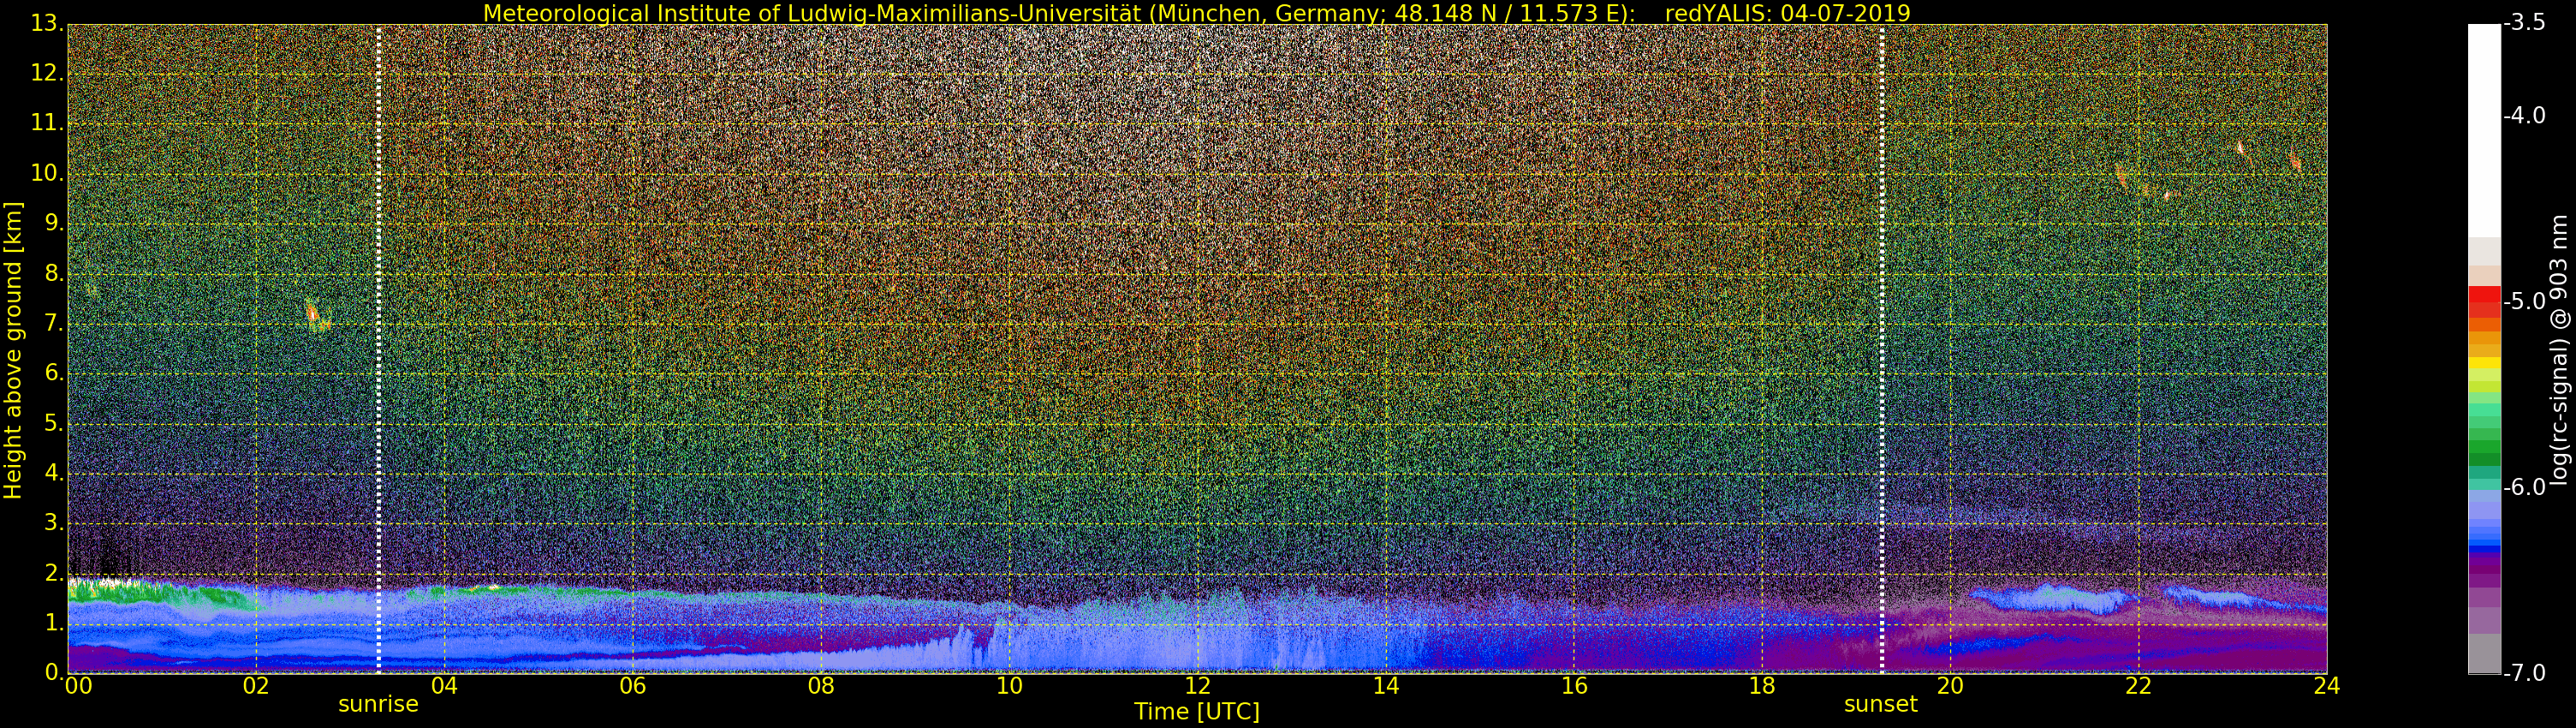The width and height of the screenshot is (2576, 728).
Task: Click the 'Height above ground [km]' axis title
Action: coord(13,350)
